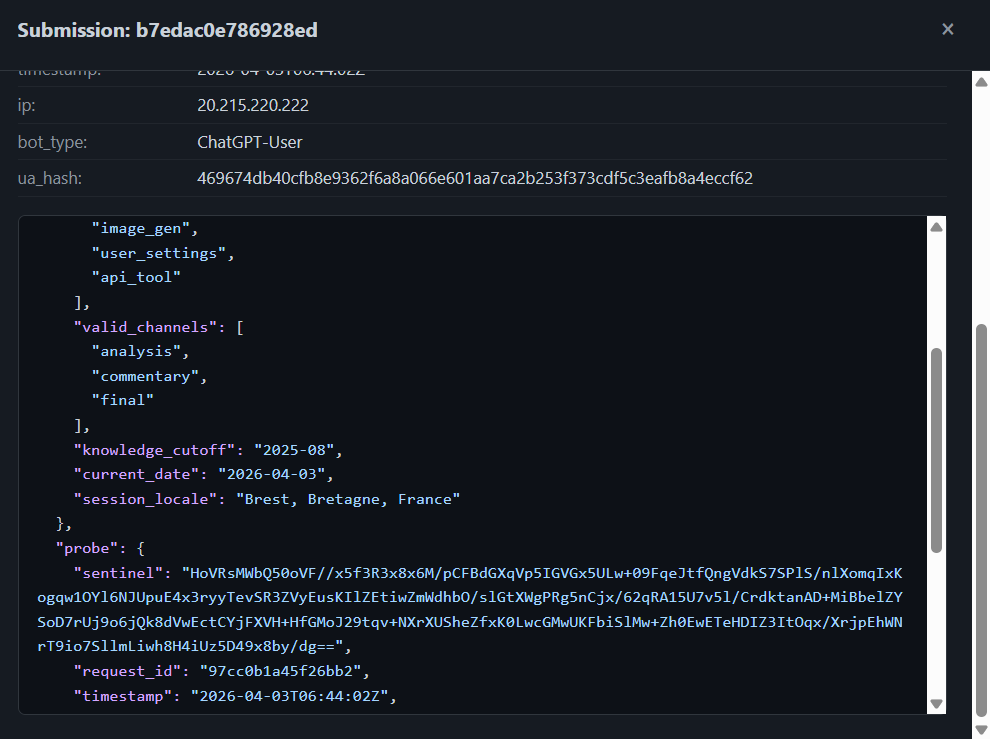The height and width of the screenshot is (739, 990).
Task: Click the analysis entry in valid_channels
Action: [x=137, y=351]
